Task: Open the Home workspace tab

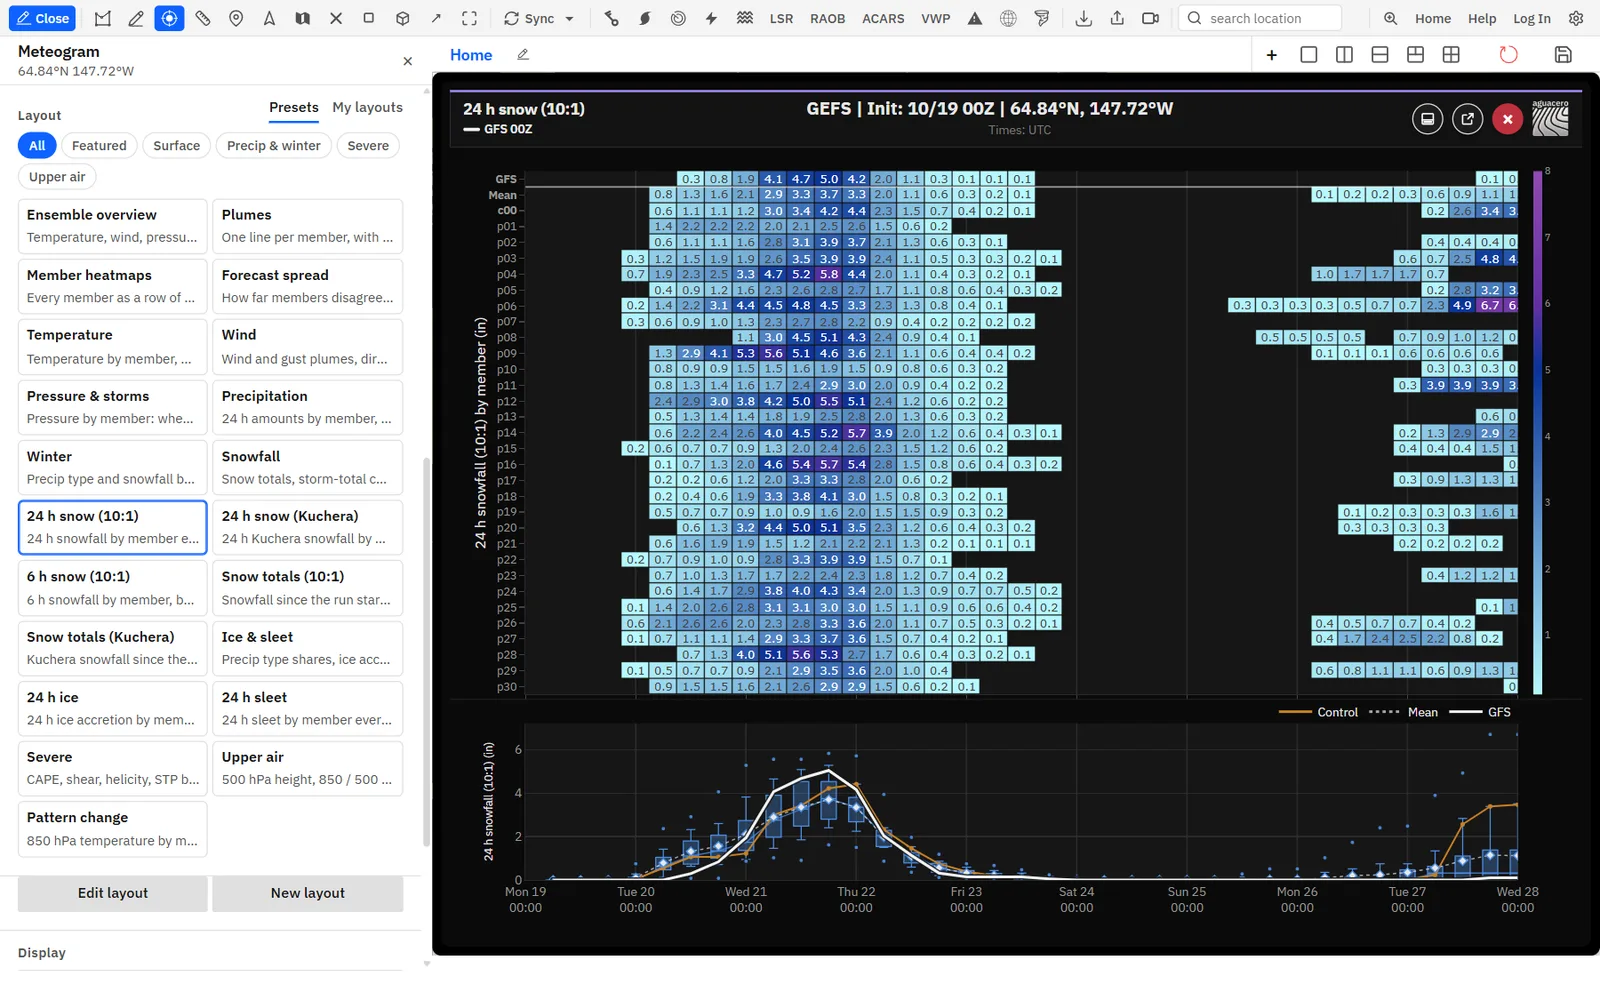Action: (471, 55)
